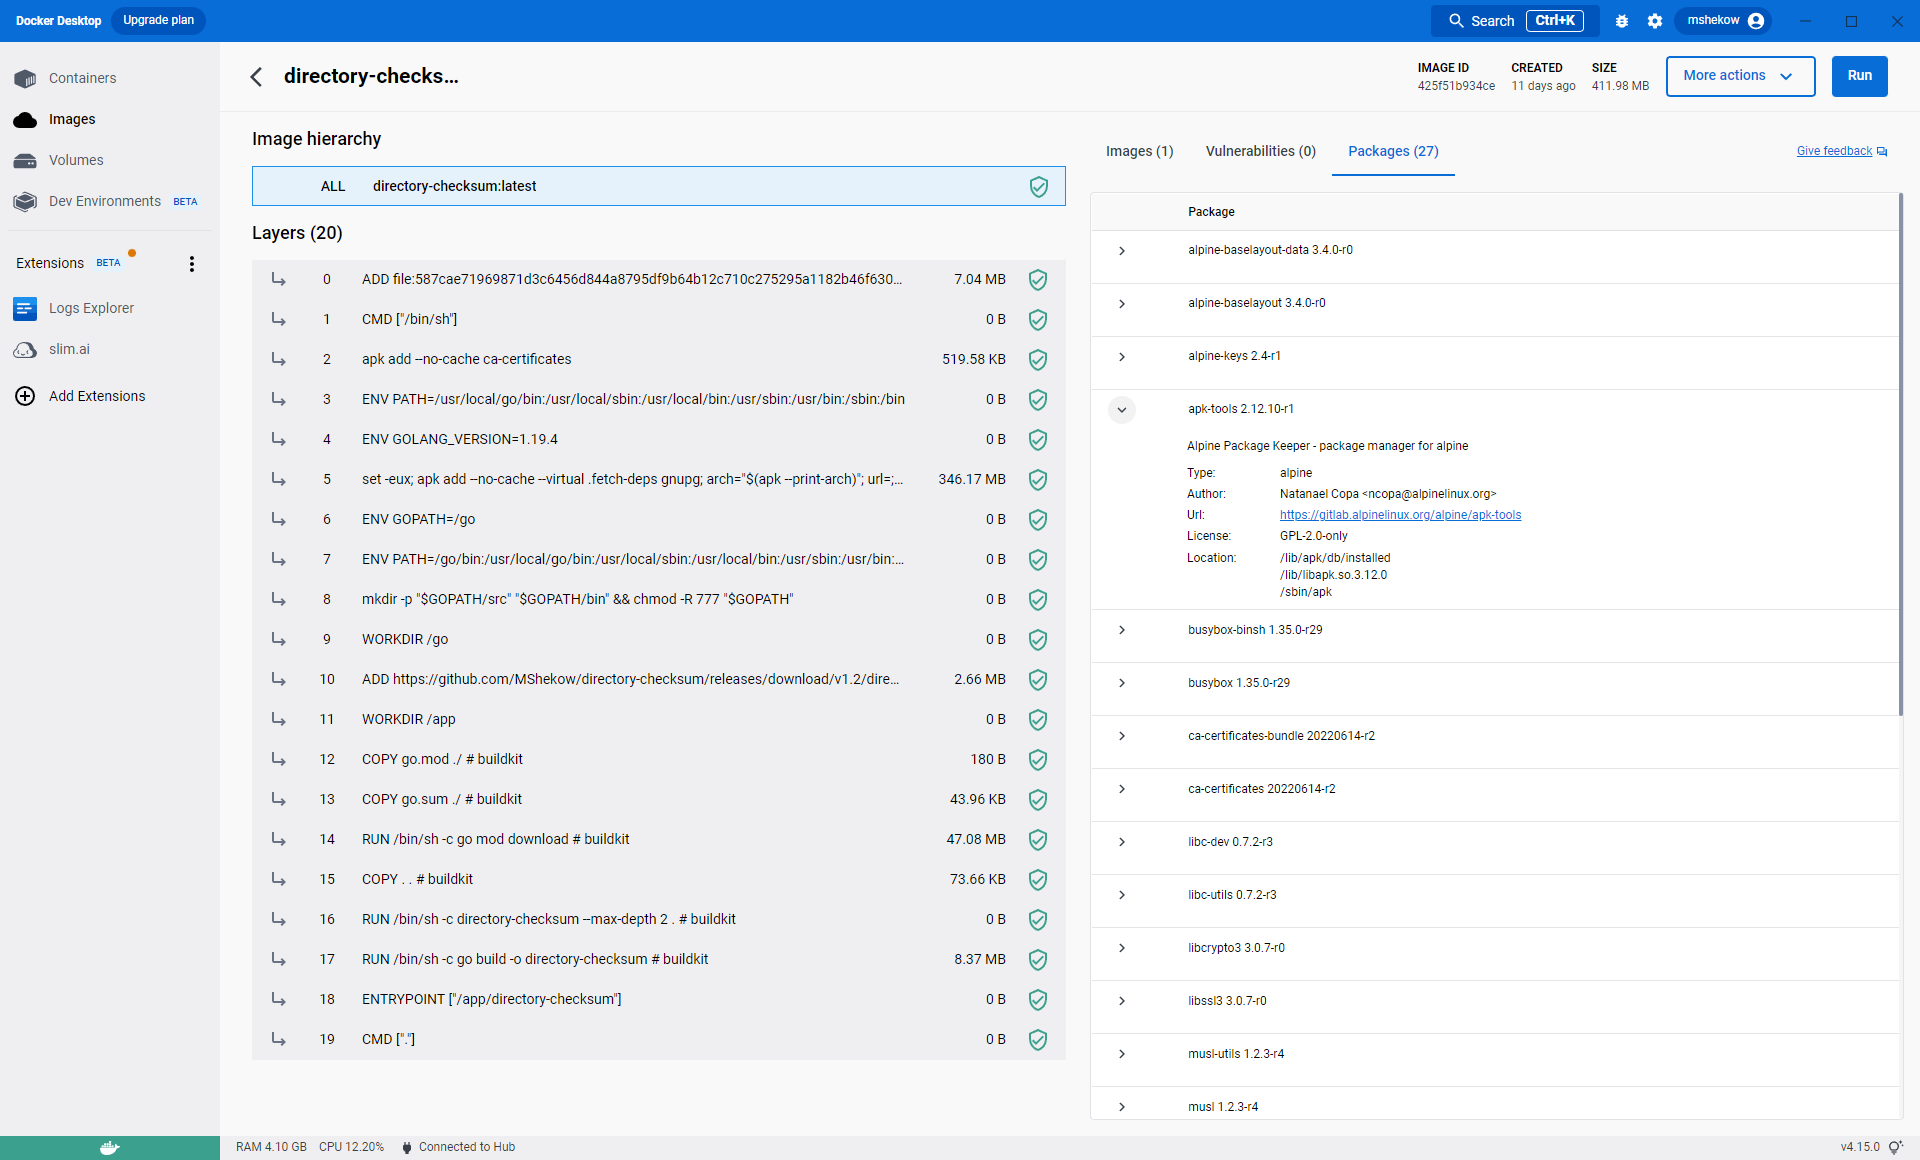The width and height of the screenshot is (1920, 1160).
Task: Click the shield icon for layer 12
Action: coord(1038,759)
